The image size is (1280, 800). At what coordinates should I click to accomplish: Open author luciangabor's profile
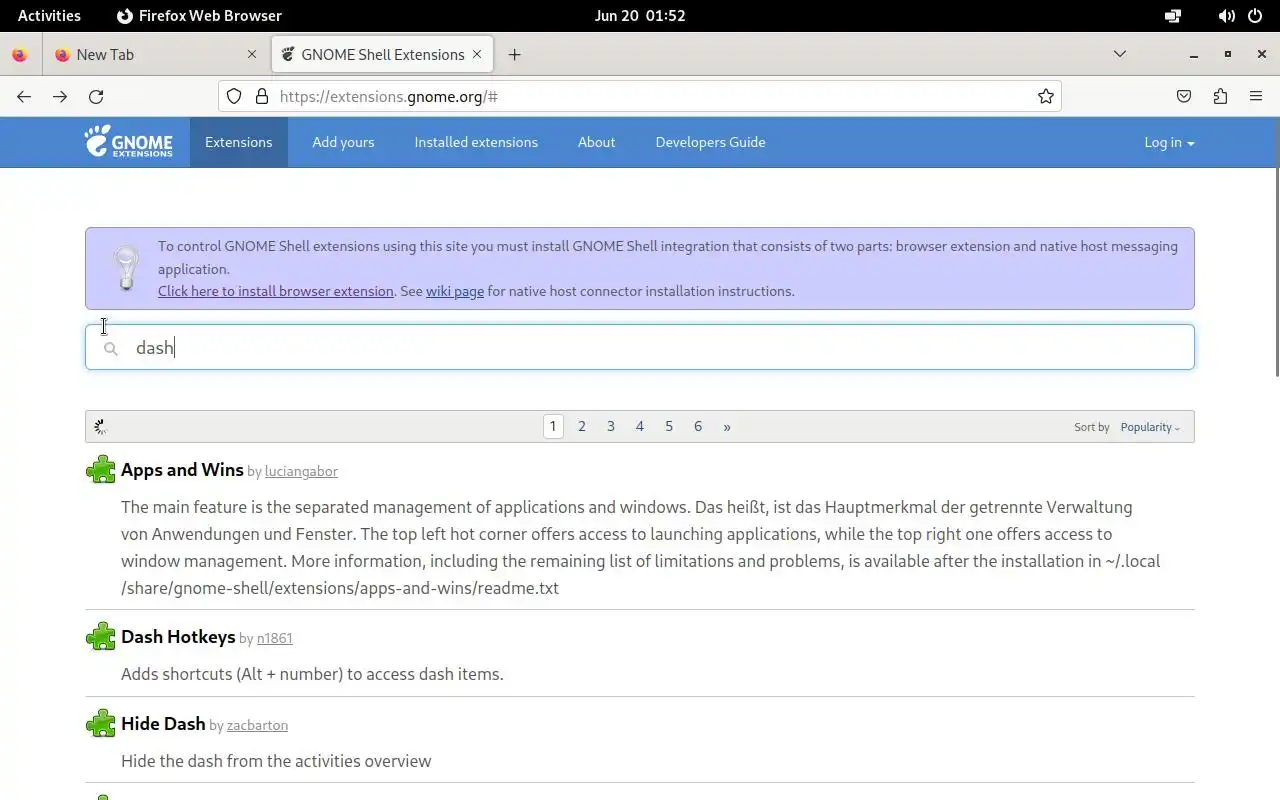pos(301,471)
